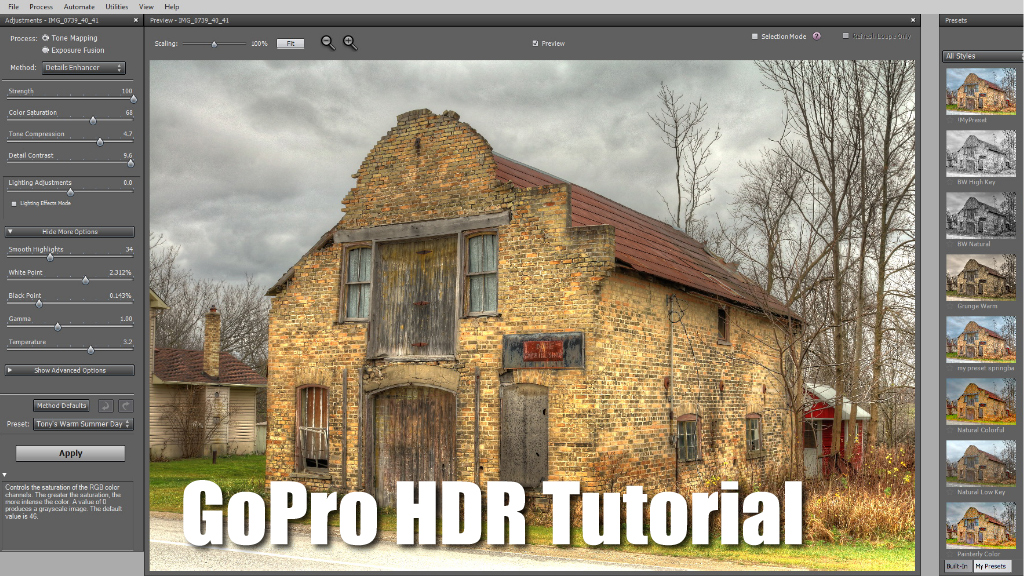Select the !MyPreset thumbnail
1024x576 pixels.
pos(981,91)
